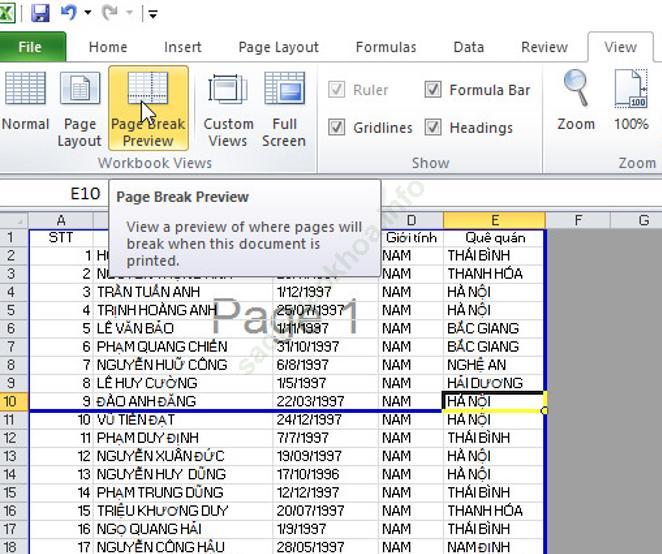Activate Page Break Preview view
The image size is (662, 554).
pyautogui.click(x=148, y=108)
